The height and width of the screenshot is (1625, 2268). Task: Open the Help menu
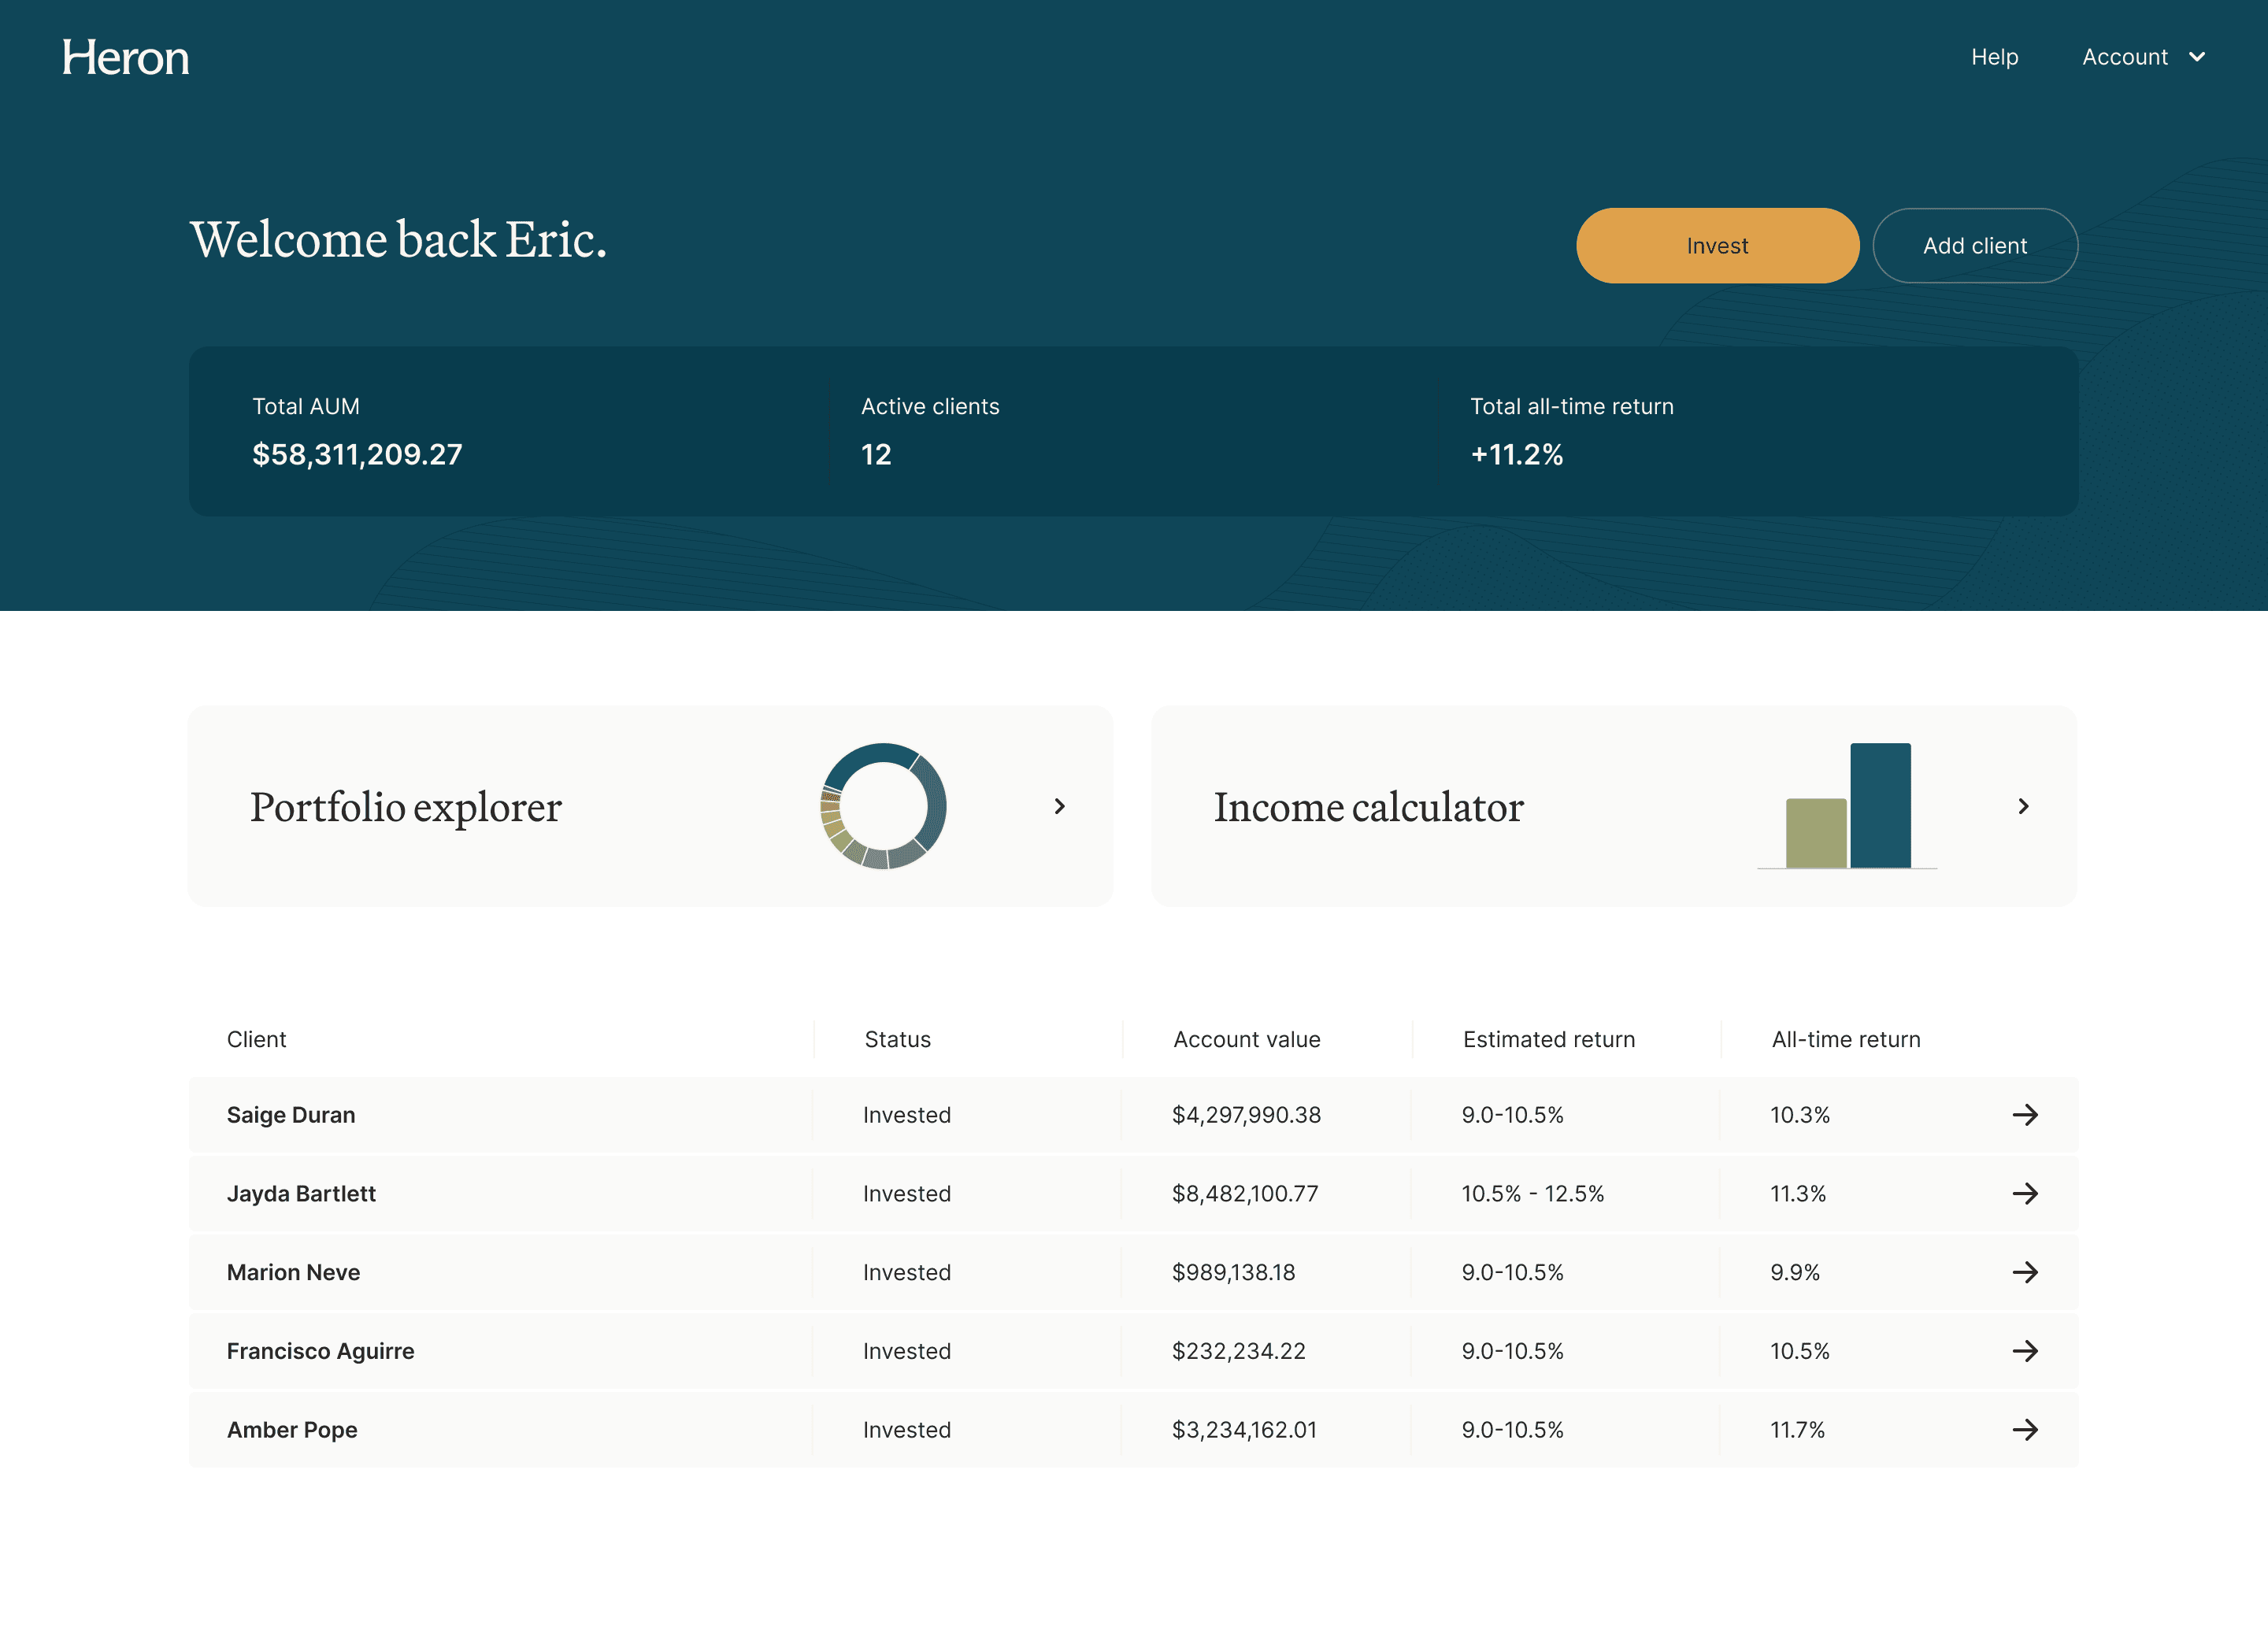1995,57
